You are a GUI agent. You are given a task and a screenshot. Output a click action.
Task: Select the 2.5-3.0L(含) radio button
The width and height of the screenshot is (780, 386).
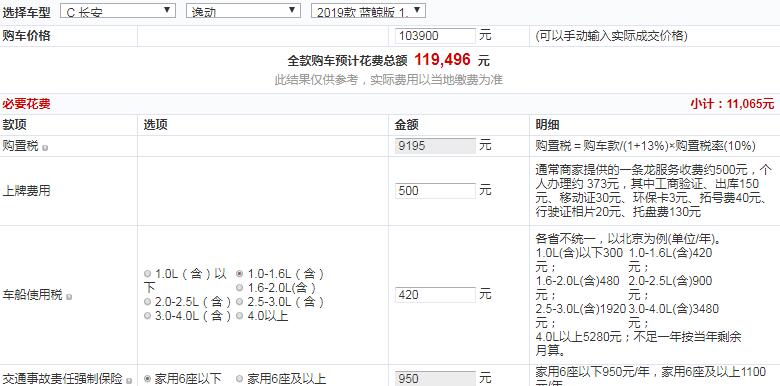click(x=239, y=301)
